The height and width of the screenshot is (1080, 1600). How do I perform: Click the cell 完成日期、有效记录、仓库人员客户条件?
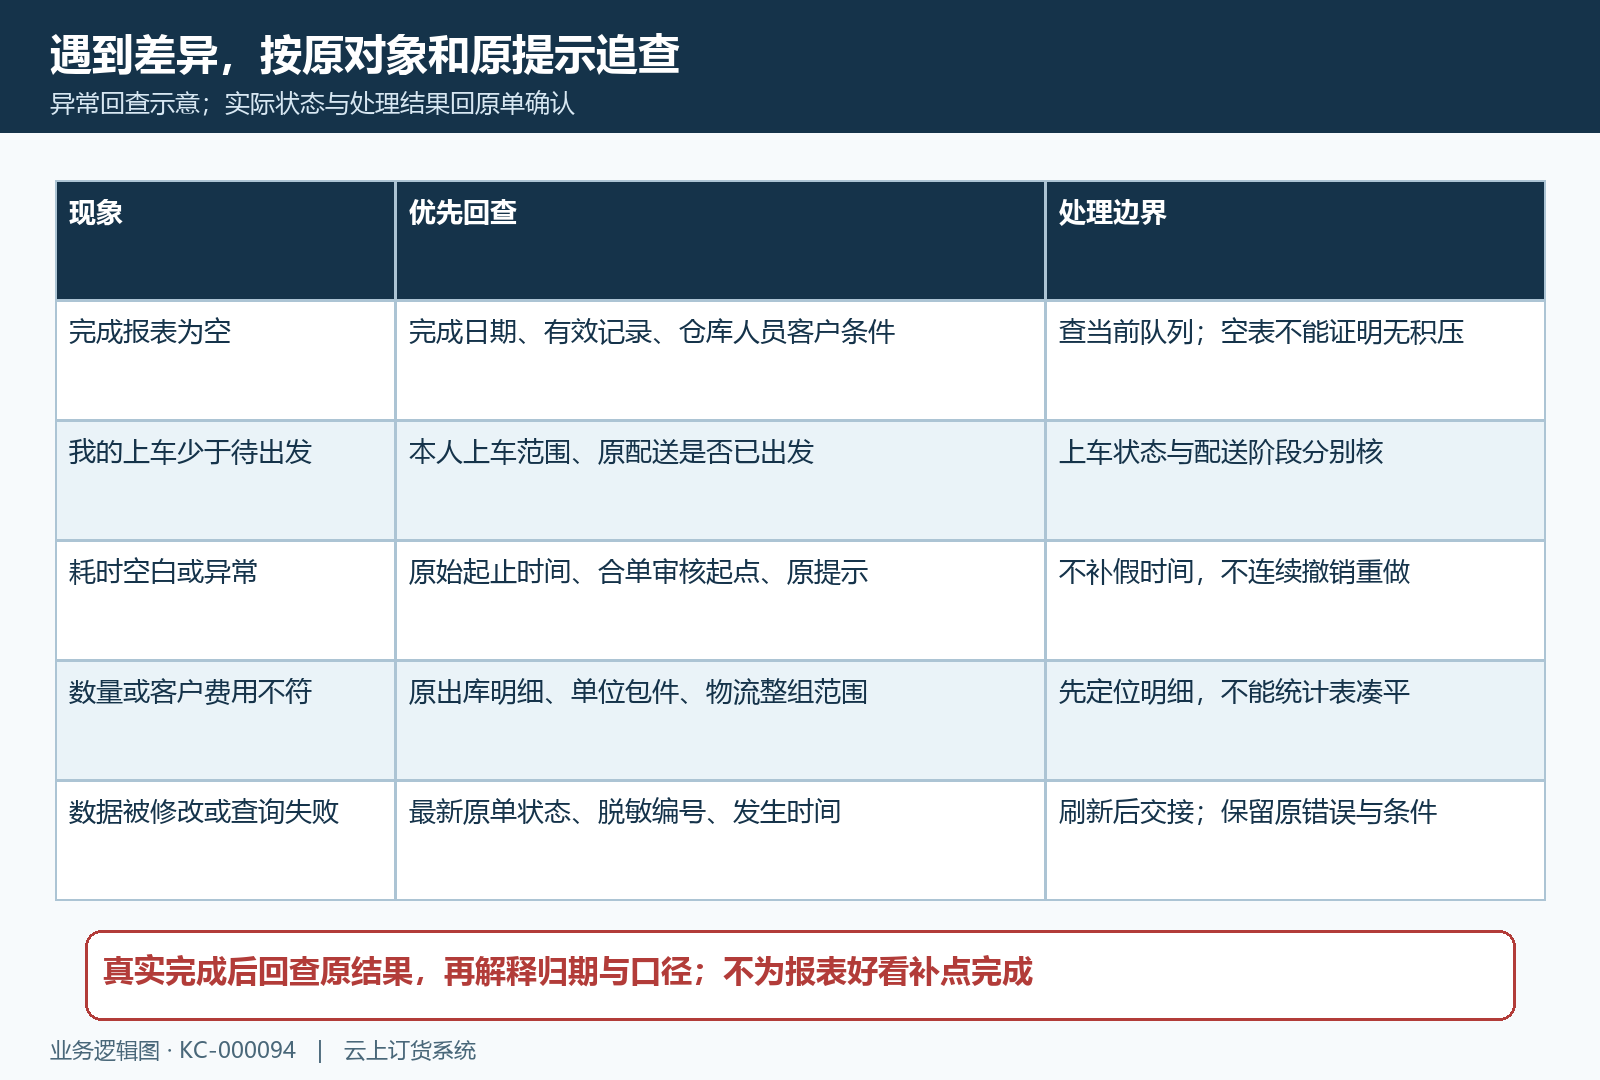pos(720,360)
